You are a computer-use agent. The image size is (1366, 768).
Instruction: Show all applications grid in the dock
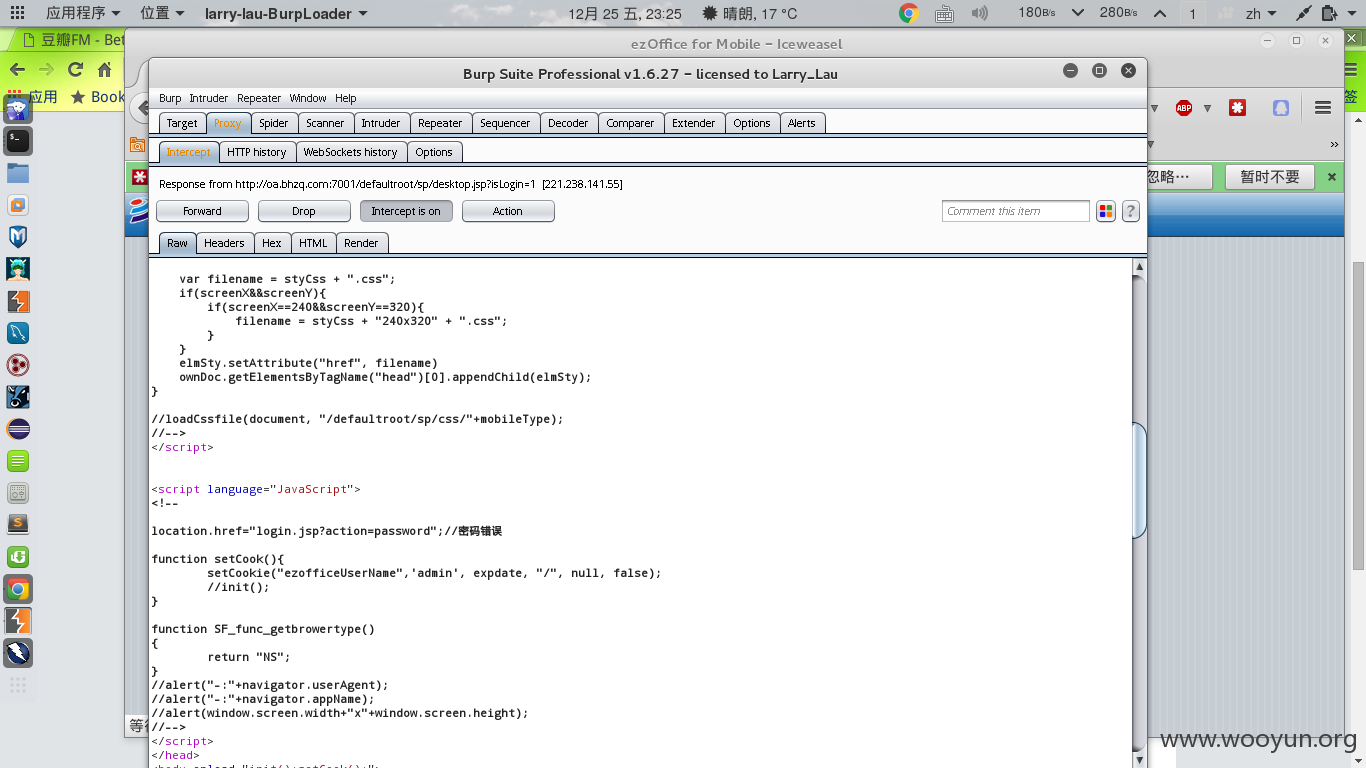point(18,685)
